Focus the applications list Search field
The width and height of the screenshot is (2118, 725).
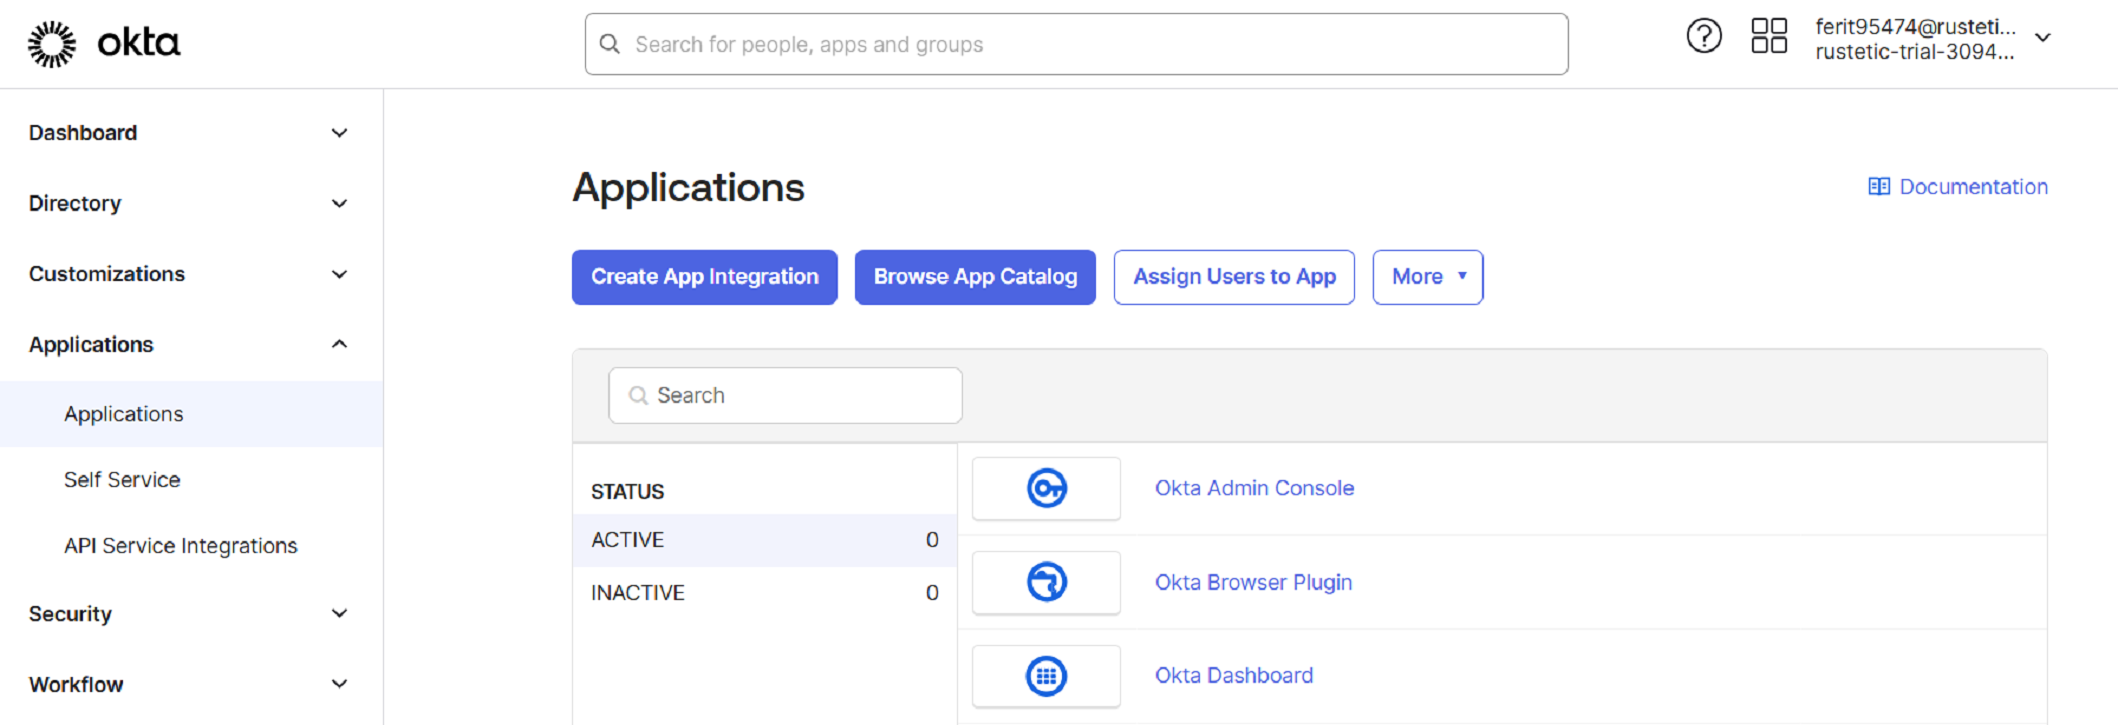pyautogui.click(x=785, y=396)
